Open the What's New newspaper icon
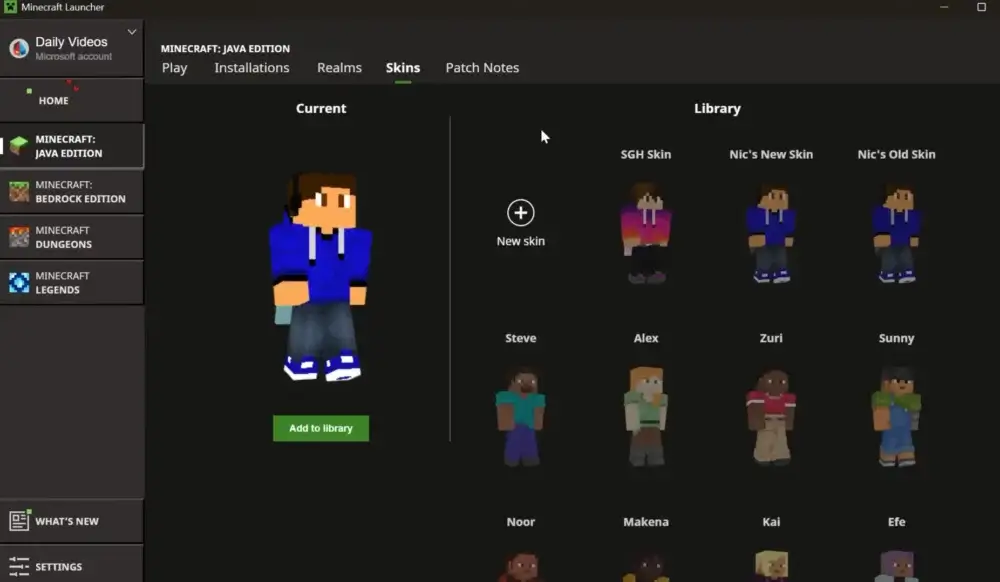The image size is (1000, 582). coord(19,521)
